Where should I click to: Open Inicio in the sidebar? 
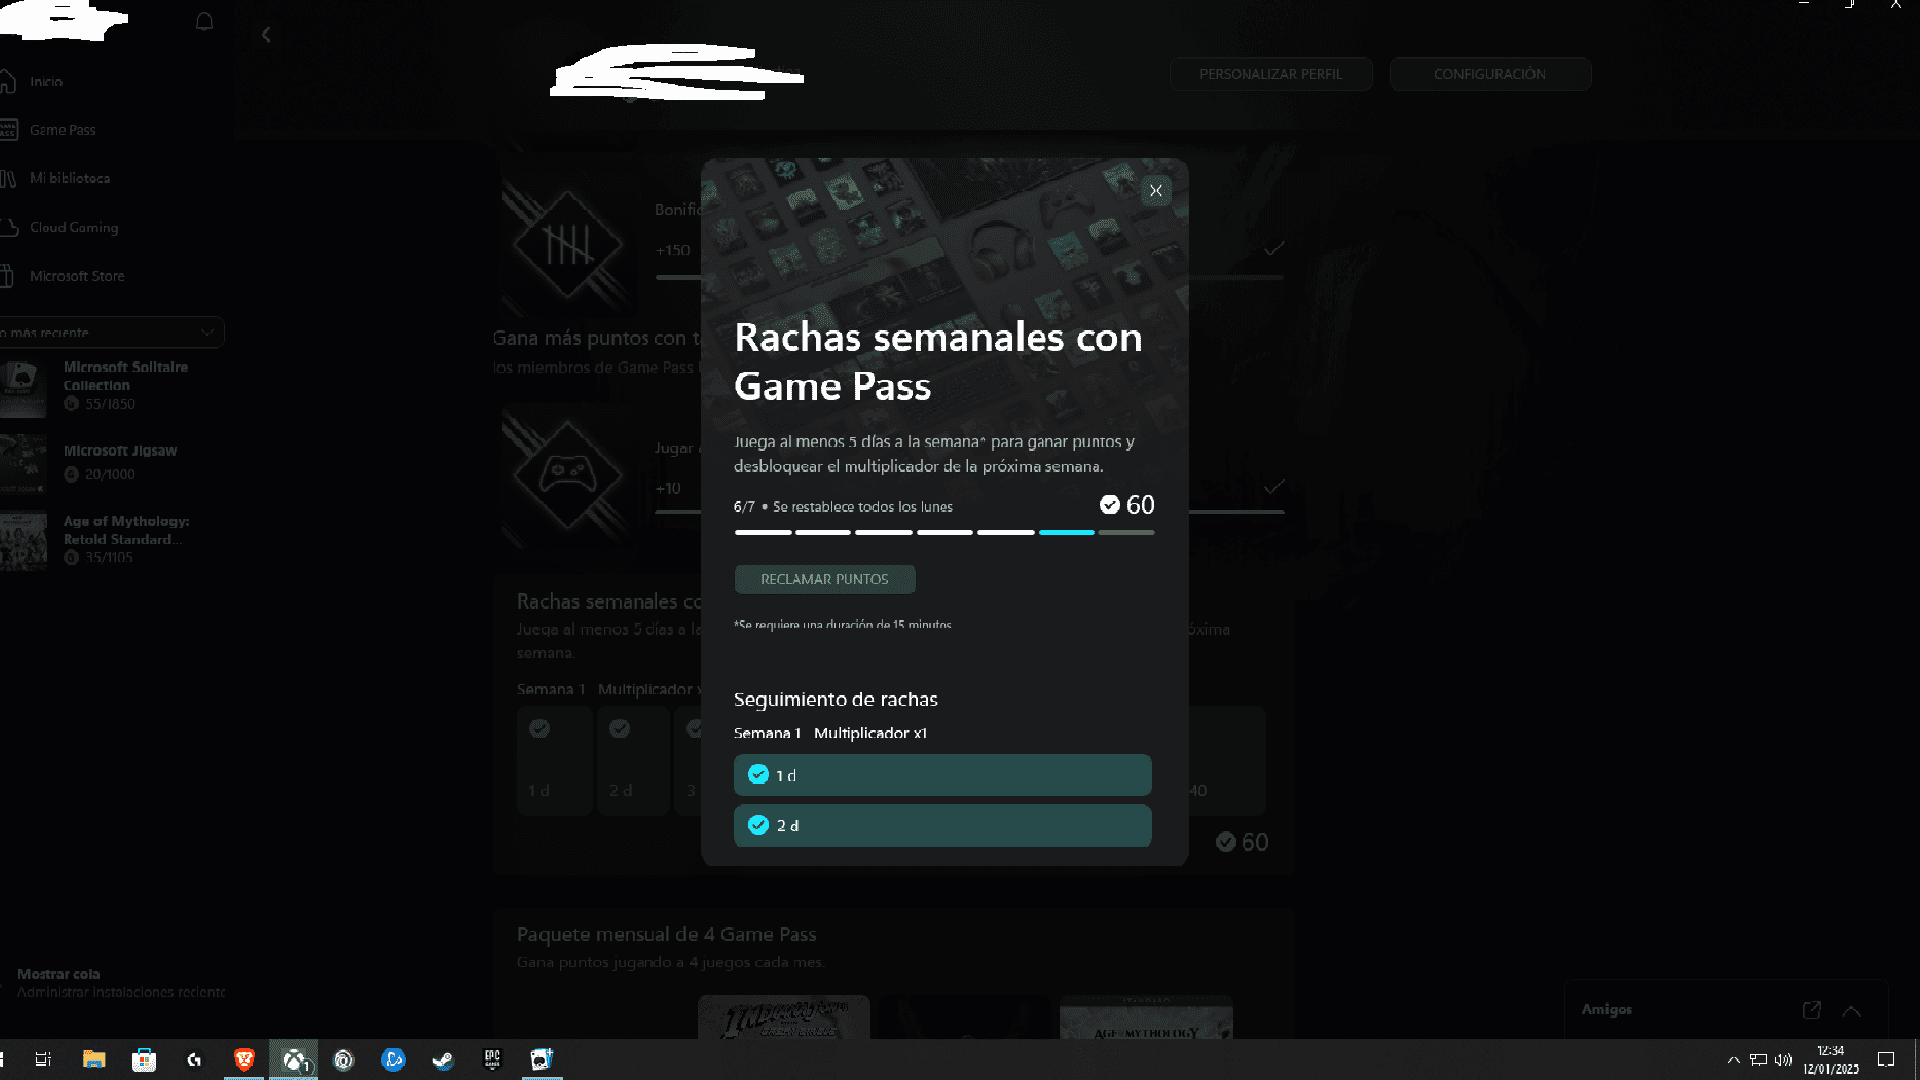[46, 82]
